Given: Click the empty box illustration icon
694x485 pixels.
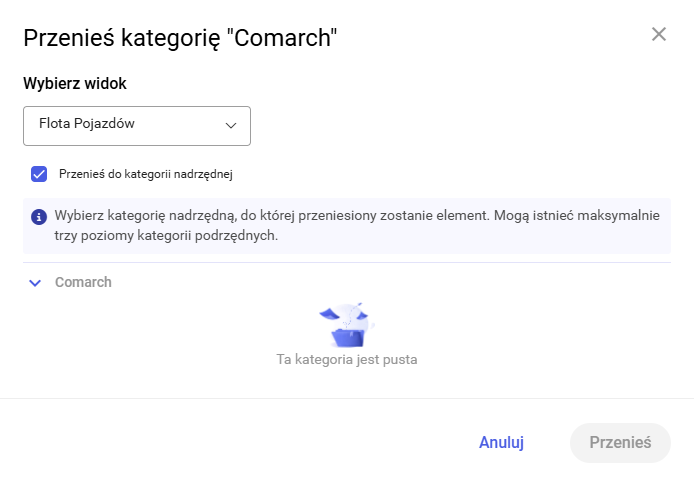Looking at the screenshot, I should [346, 323].
